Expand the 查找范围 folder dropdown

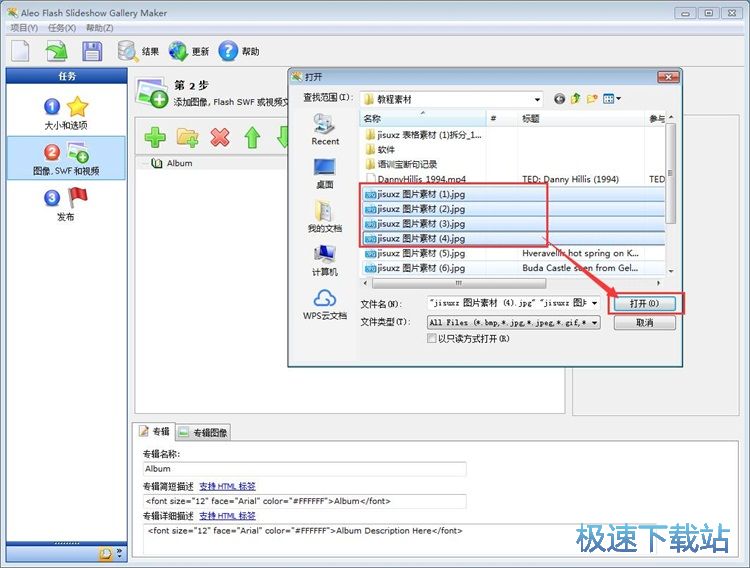(x=537, y=100)
